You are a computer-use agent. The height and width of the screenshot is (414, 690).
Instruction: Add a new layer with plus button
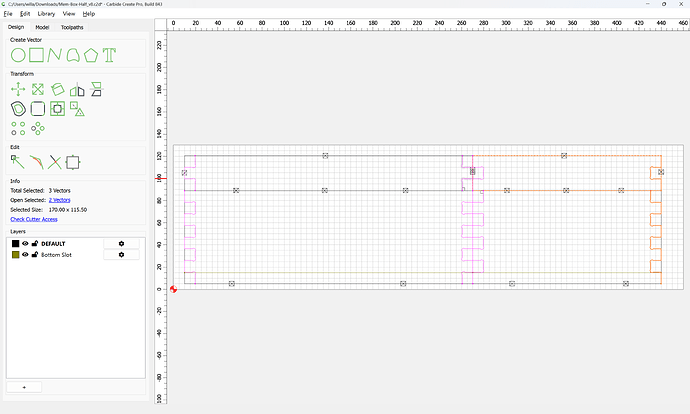coord(24,387)
